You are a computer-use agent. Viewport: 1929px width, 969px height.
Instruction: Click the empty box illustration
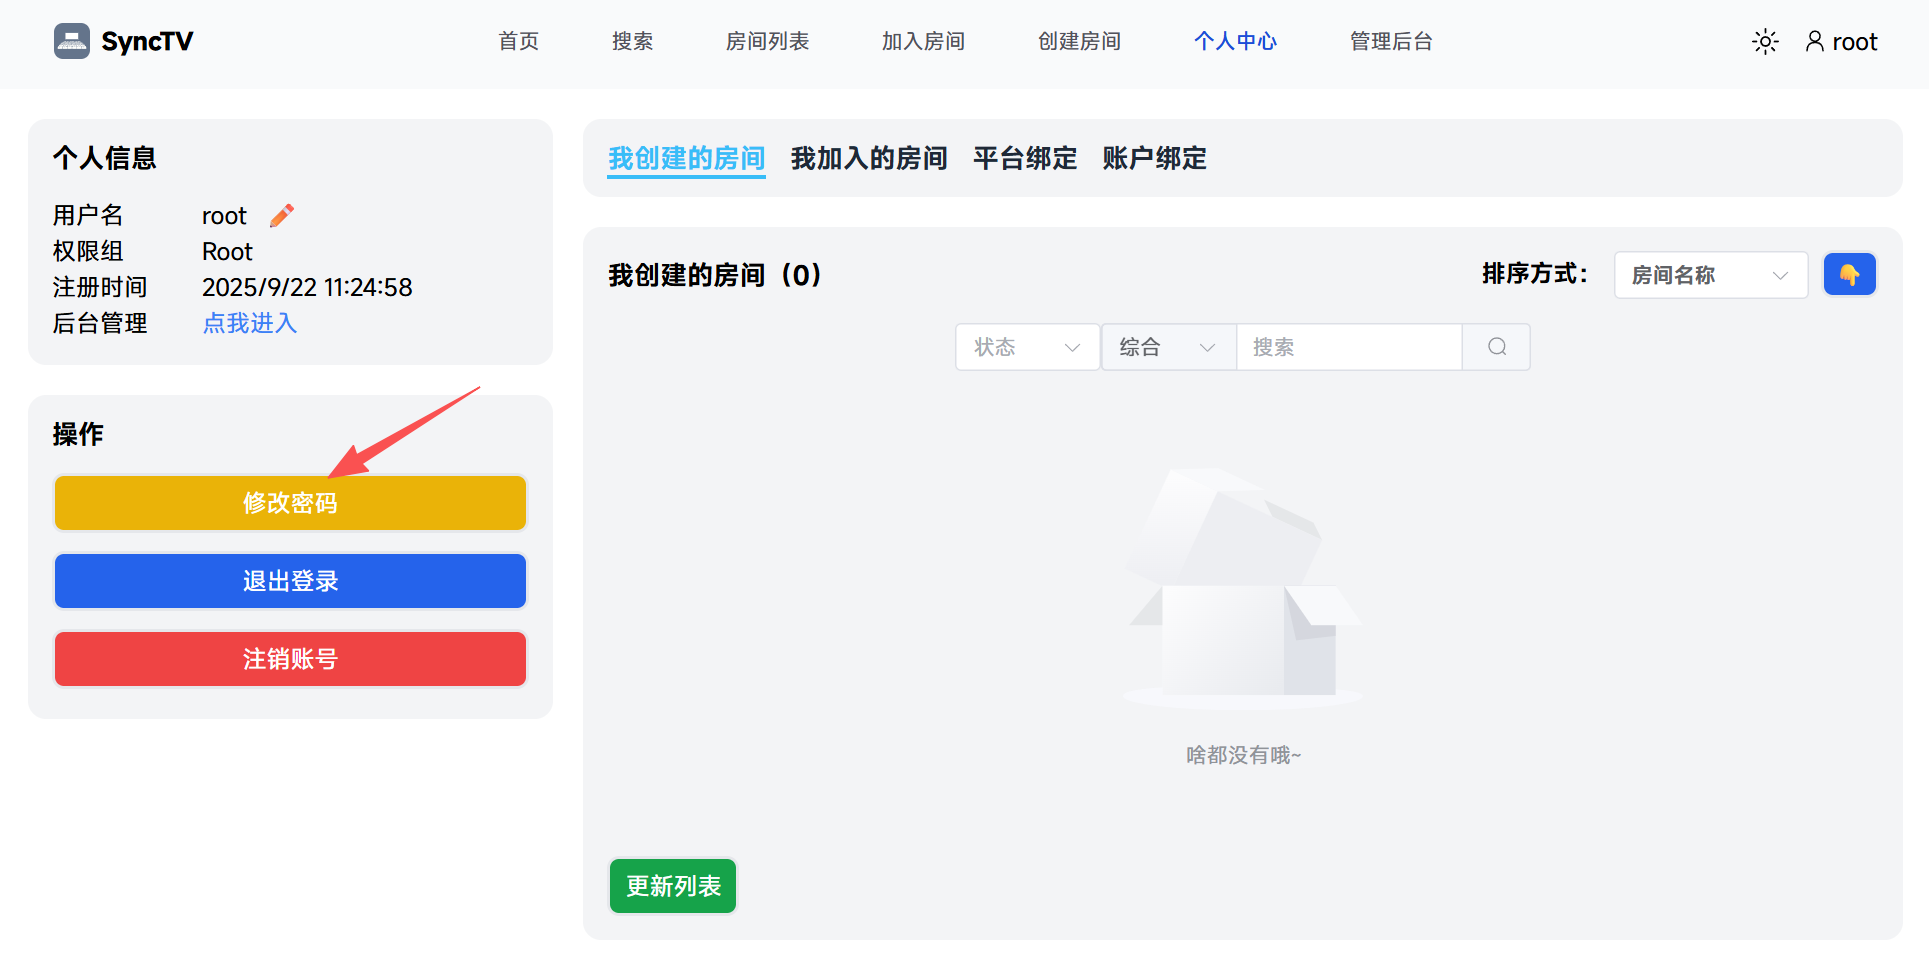(x=1243, y=590)
